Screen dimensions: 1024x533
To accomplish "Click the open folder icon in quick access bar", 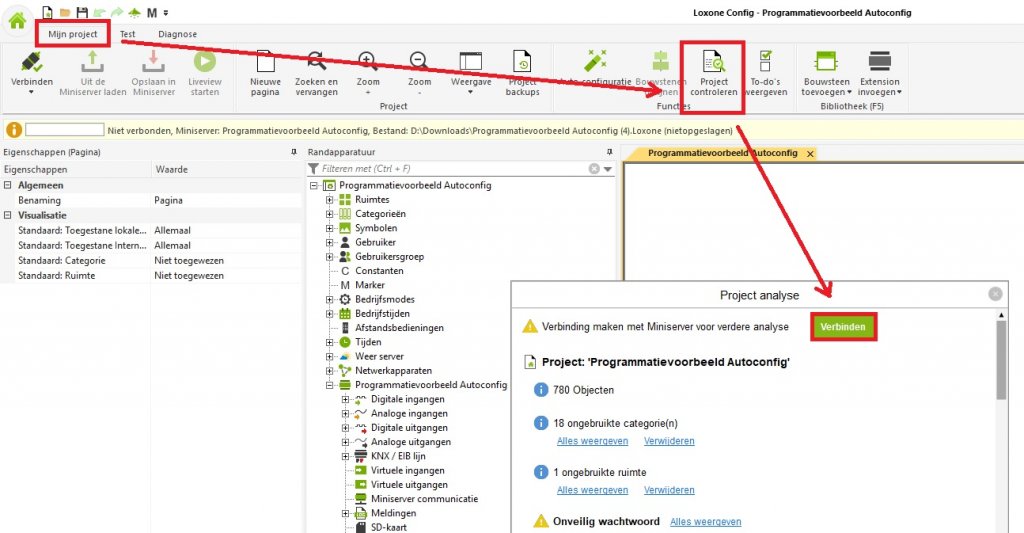I will [x=65, y=12].
